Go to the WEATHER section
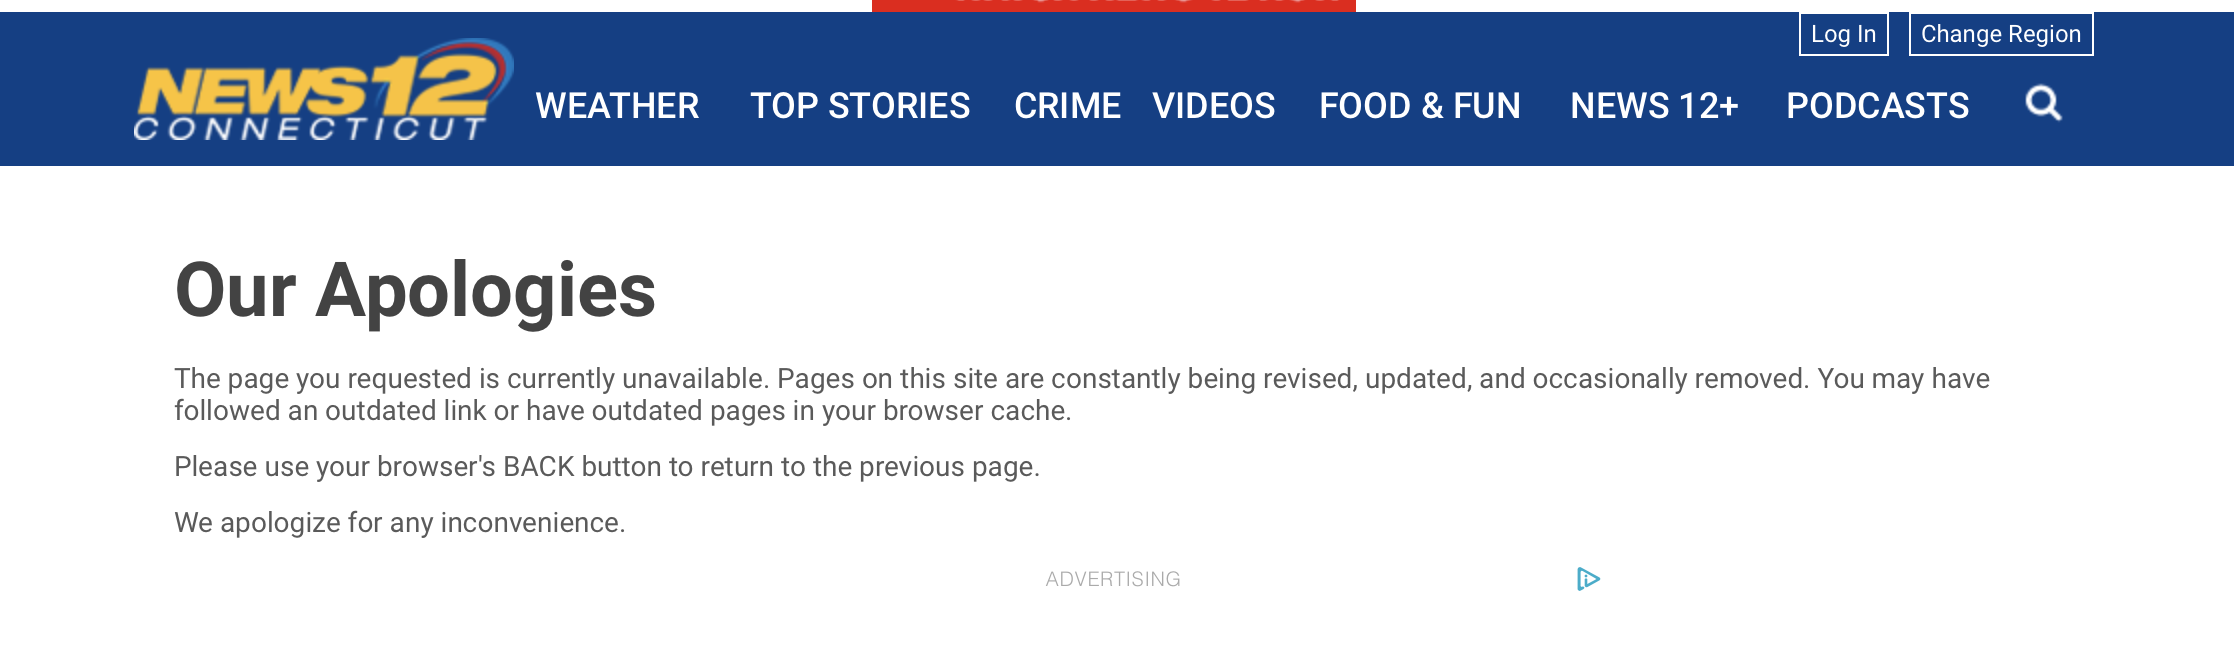The width and height of the screenshot is (2234, 670). click(617, 106)
